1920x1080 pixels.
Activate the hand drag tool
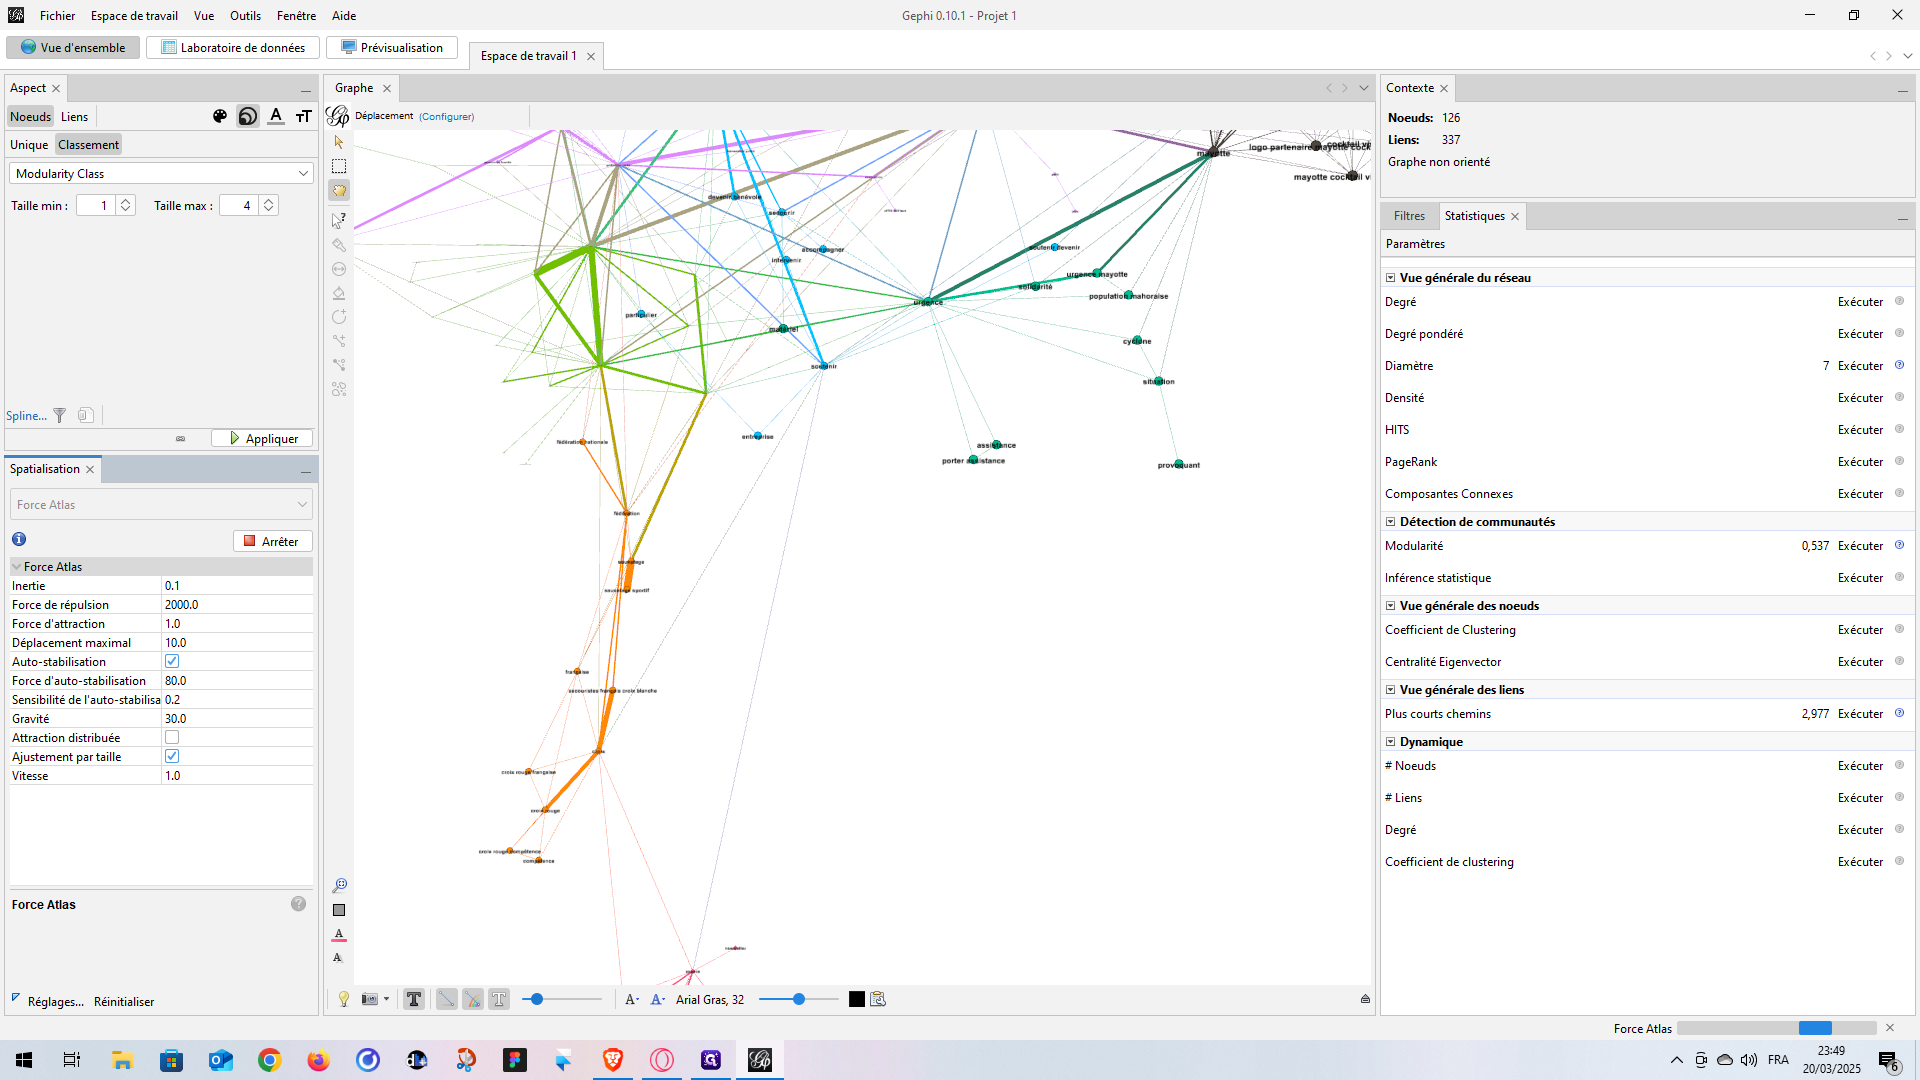pyautogui.click(x=339, y=190)
